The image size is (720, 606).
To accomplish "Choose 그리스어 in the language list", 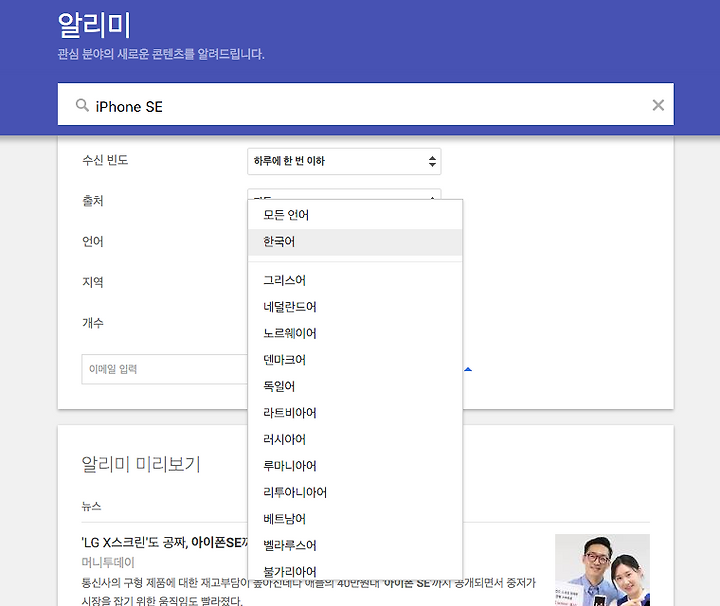I will [355, 280].
